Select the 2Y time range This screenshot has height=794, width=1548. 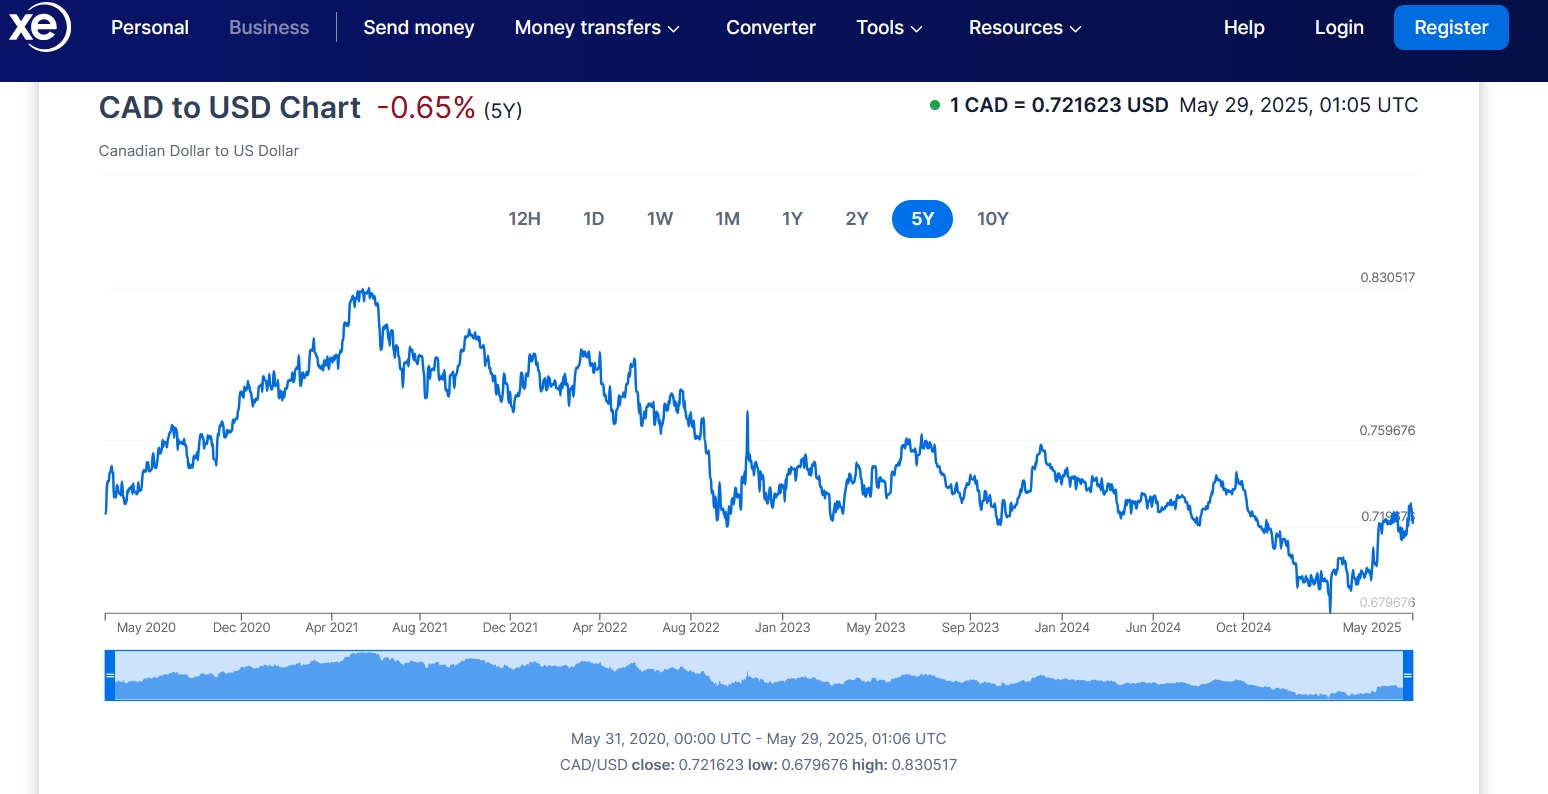click(857, 219)
